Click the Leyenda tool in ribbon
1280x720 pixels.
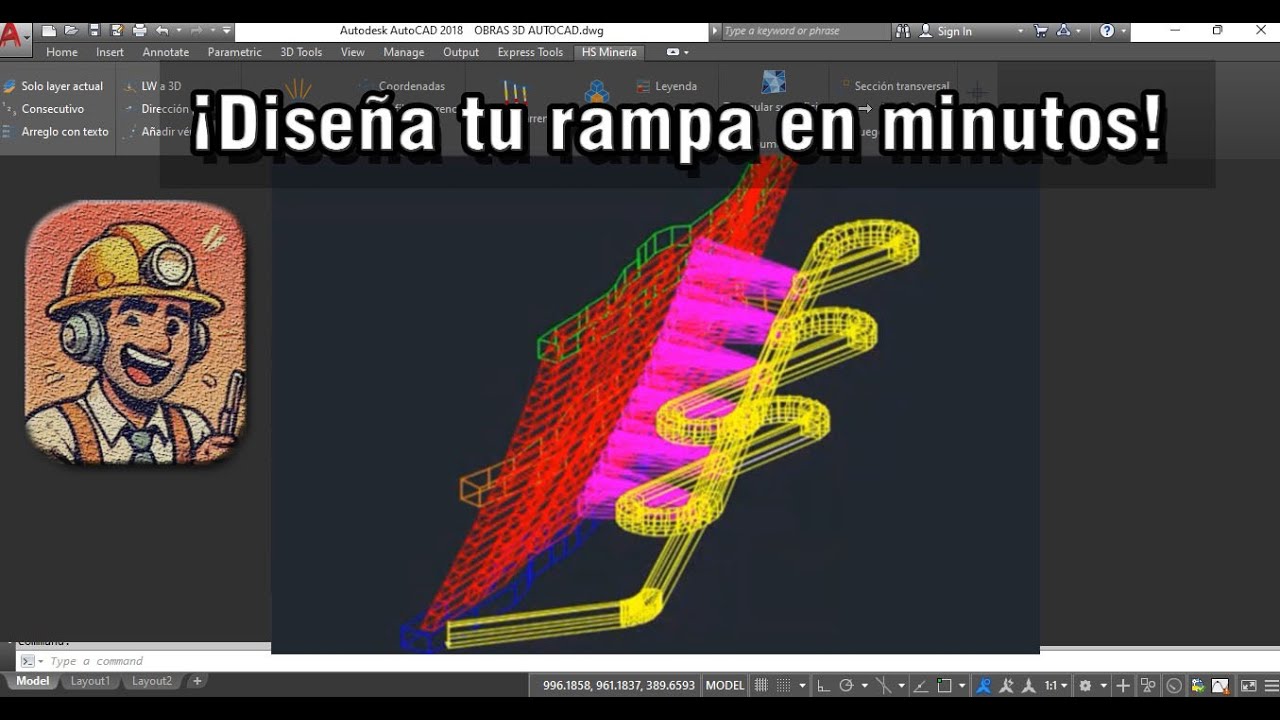666,86
